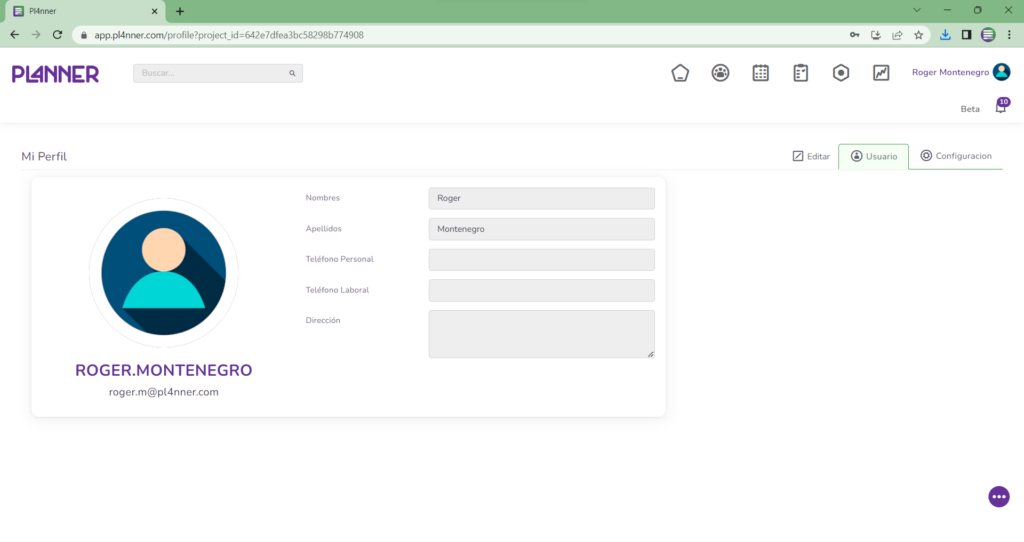The width and height of the screenshot is (1024, 542).
Task: Click the Editar button
Action: pos(811,157)
